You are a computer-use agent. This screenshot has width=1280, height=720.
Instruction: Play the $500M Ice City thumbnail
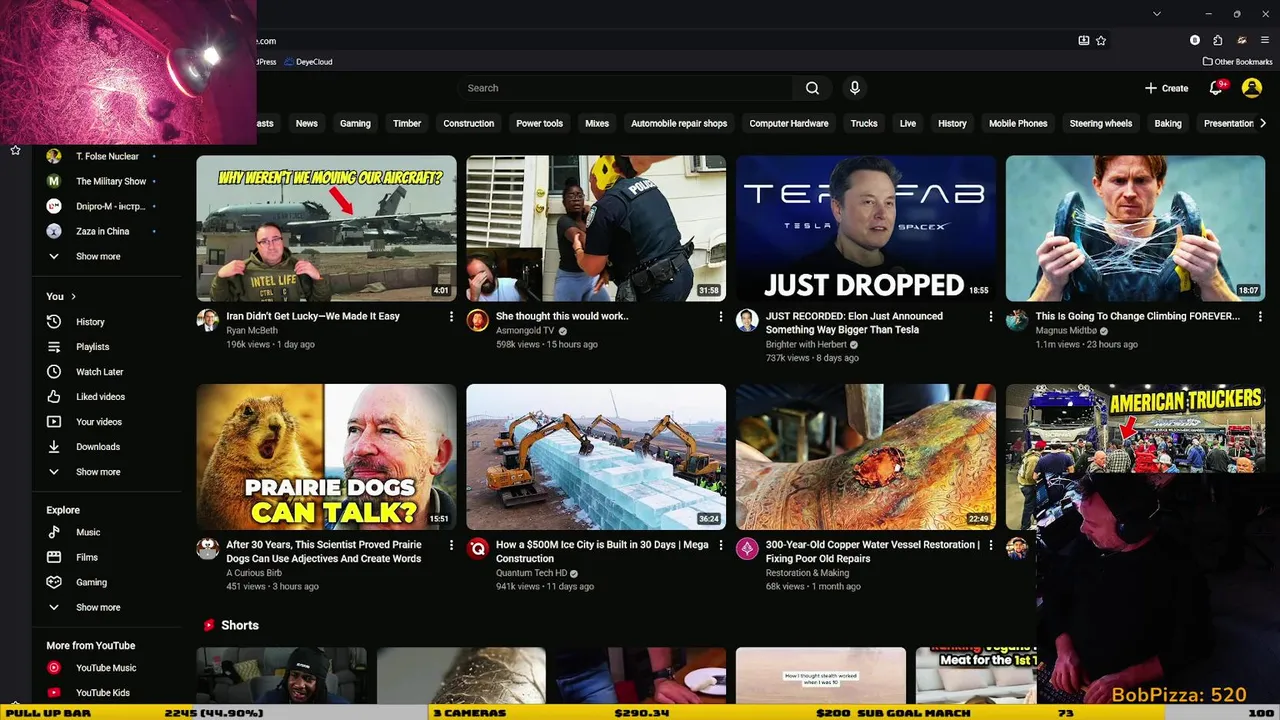596,457
